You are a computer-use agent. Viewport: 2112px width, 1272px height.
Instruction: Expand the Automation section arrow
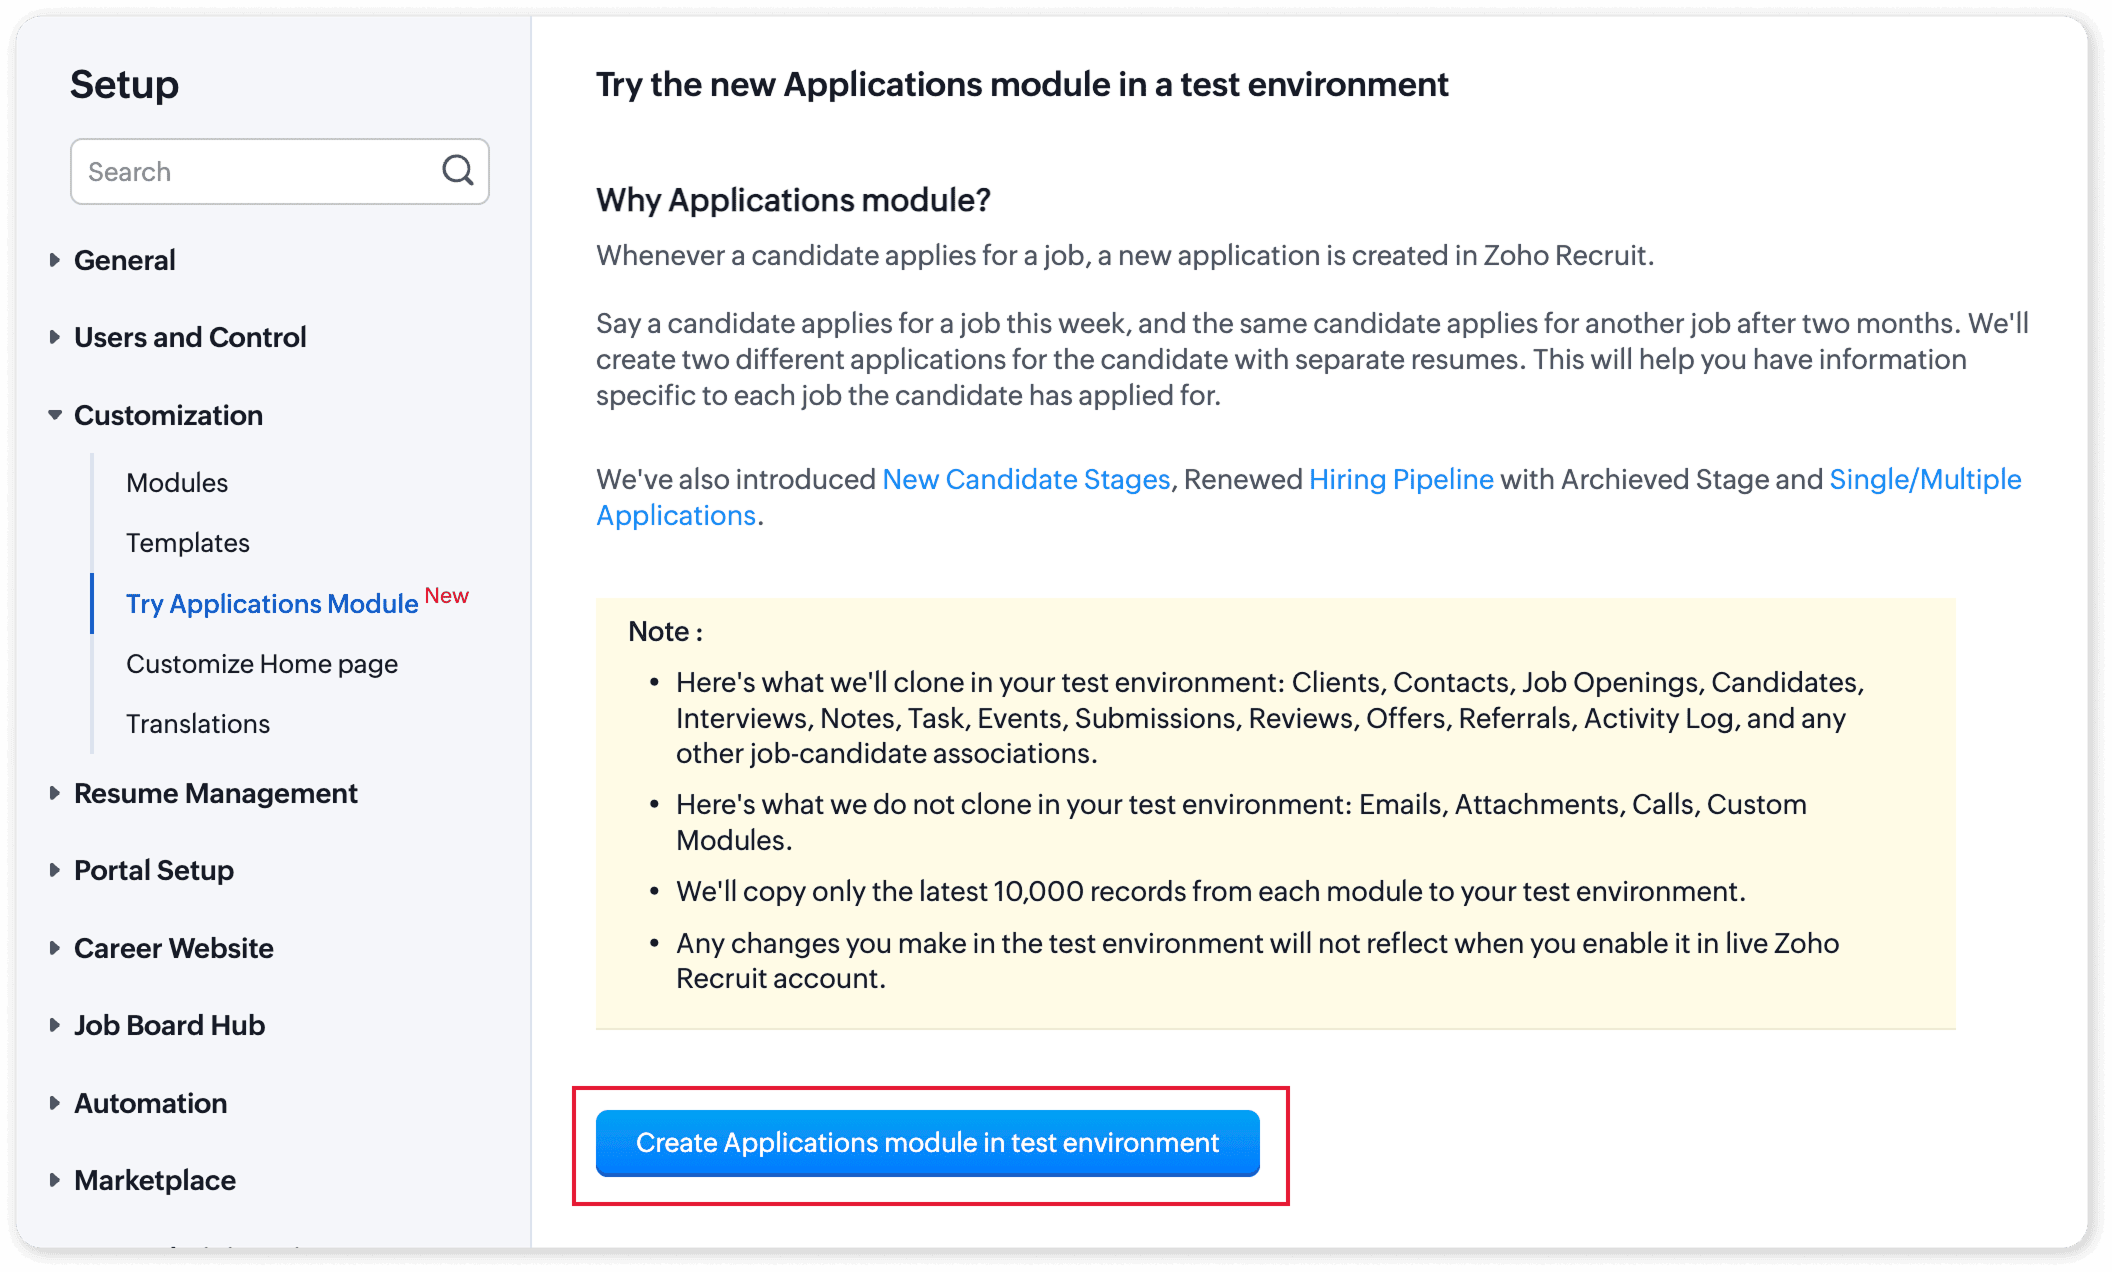(54, 1103)
